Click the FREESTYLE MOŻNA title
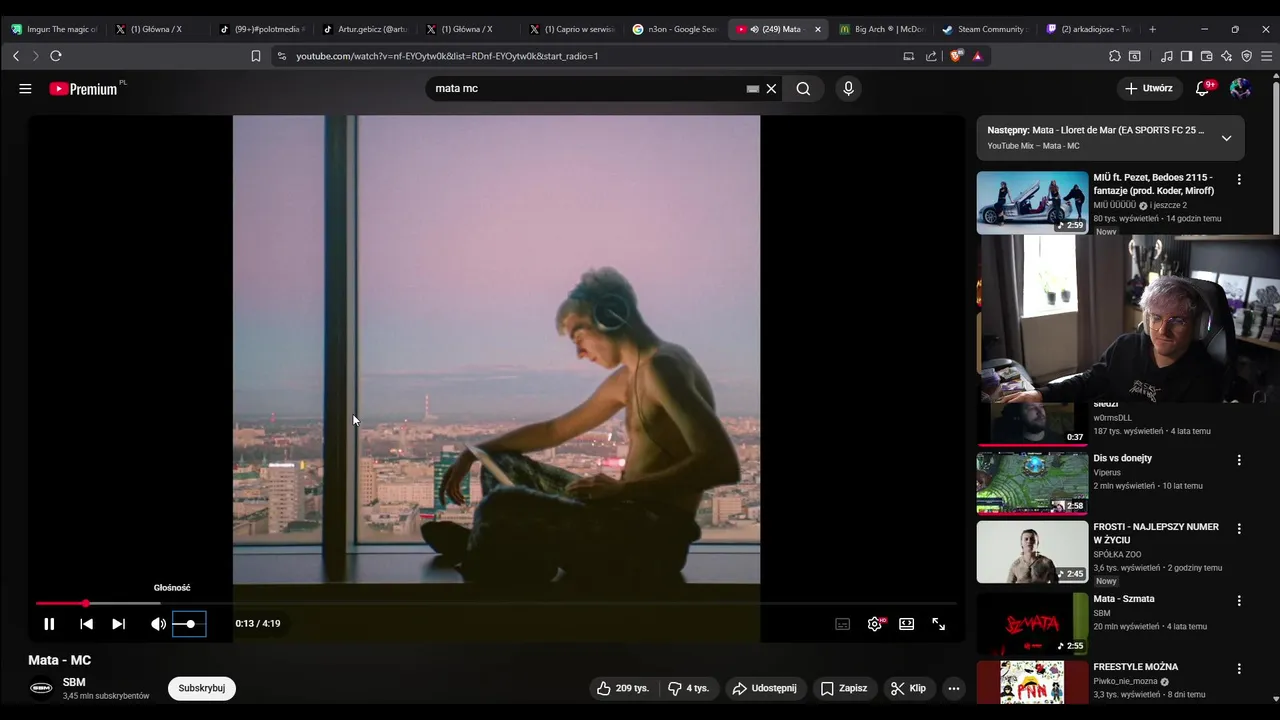Viewport: 1280px width, 720px height. point(1136,667)
